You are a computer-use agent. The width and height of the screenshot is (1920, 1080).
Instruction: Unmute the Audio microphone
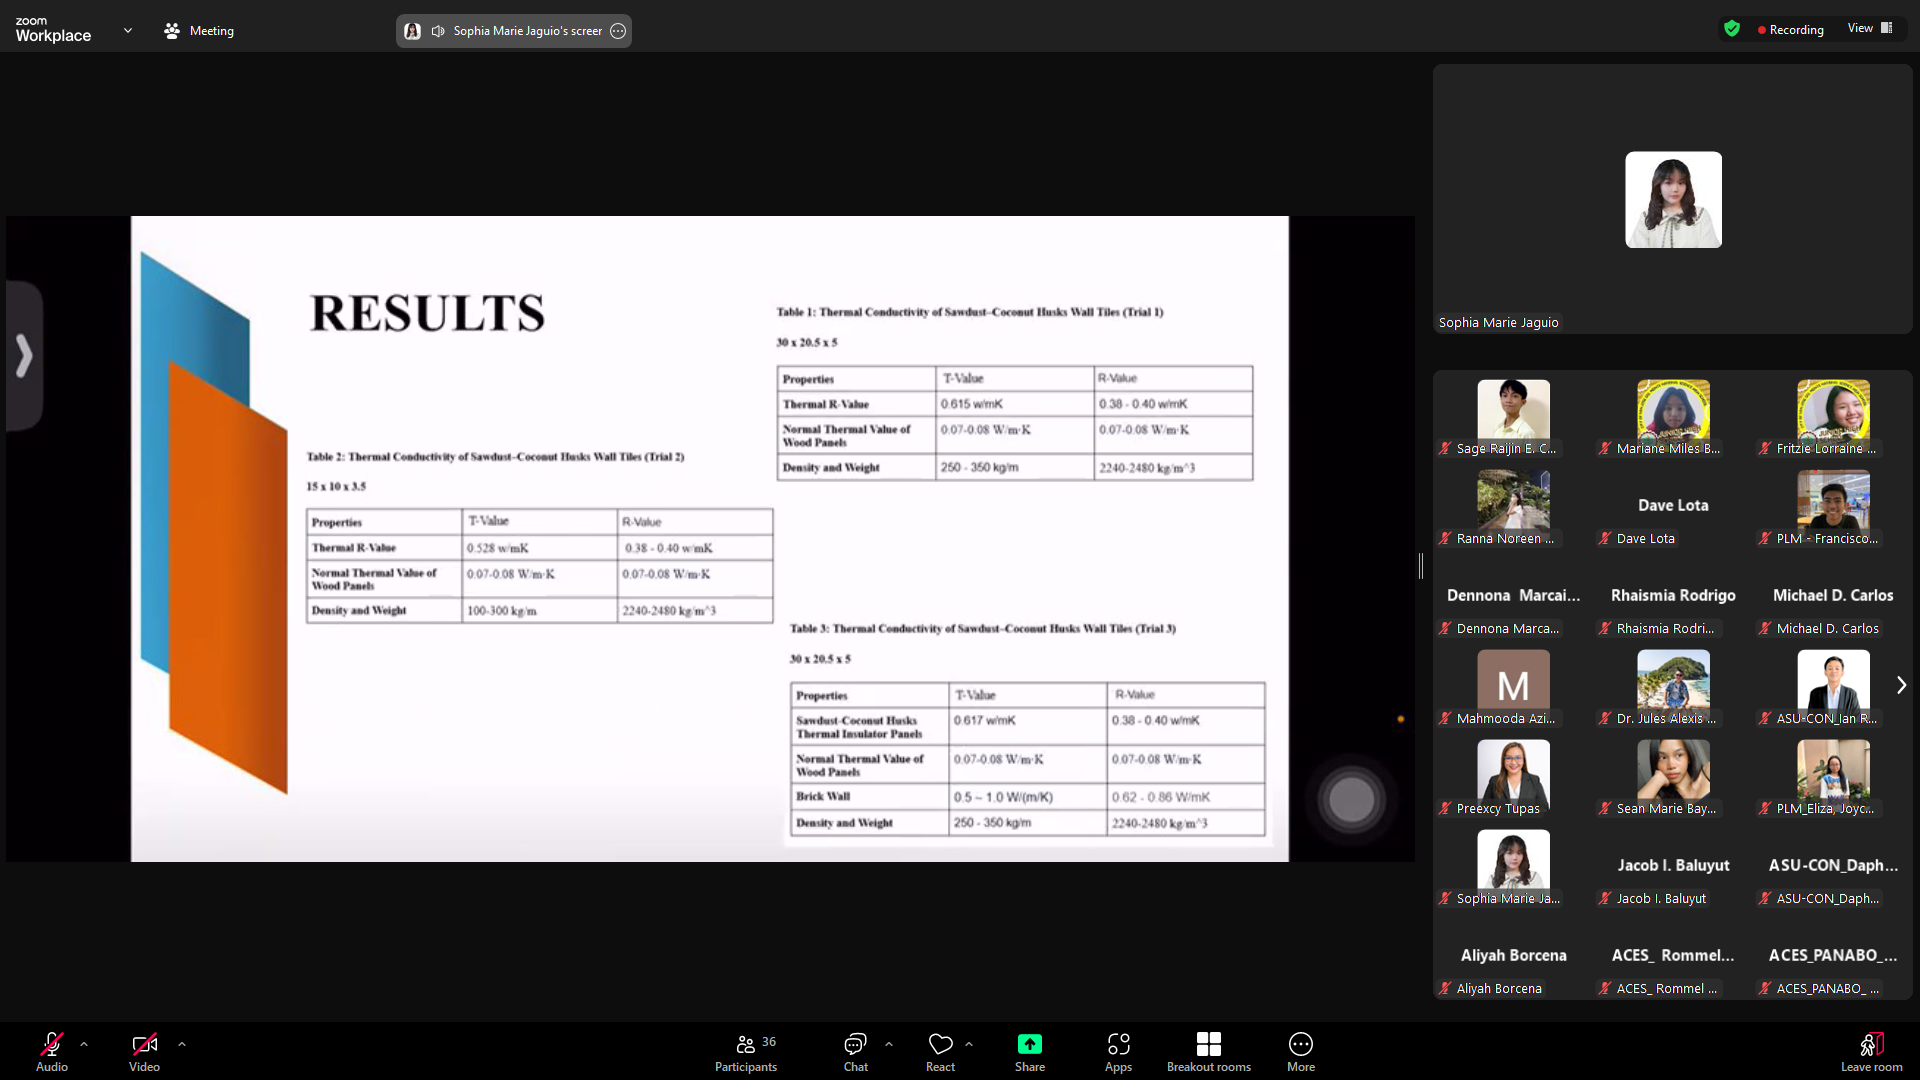[52, 1045]
